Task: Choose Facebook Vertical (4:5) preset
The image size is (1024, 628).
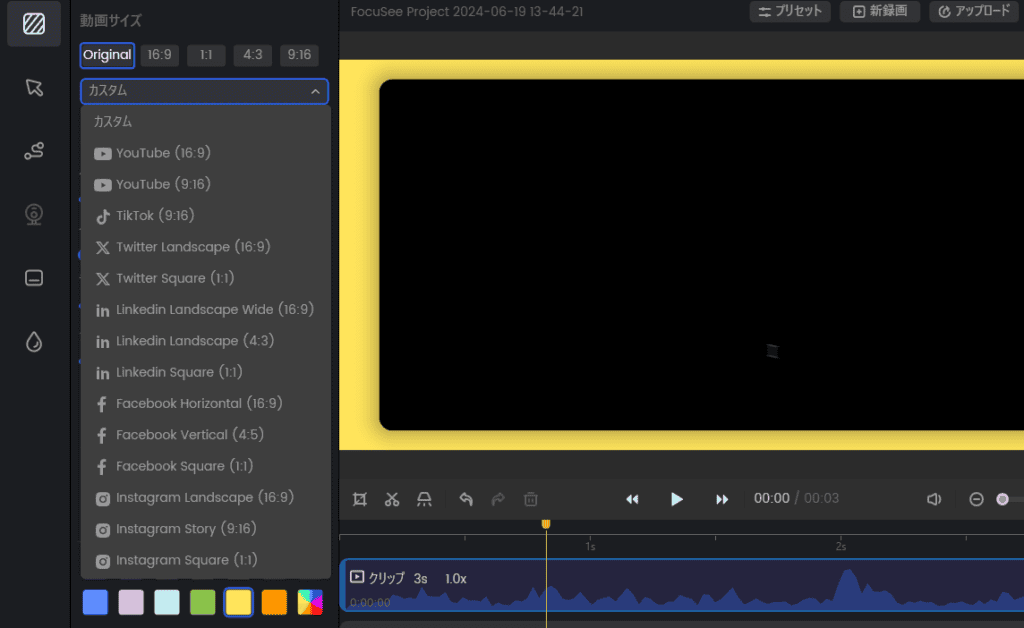Action: [206, 435]
